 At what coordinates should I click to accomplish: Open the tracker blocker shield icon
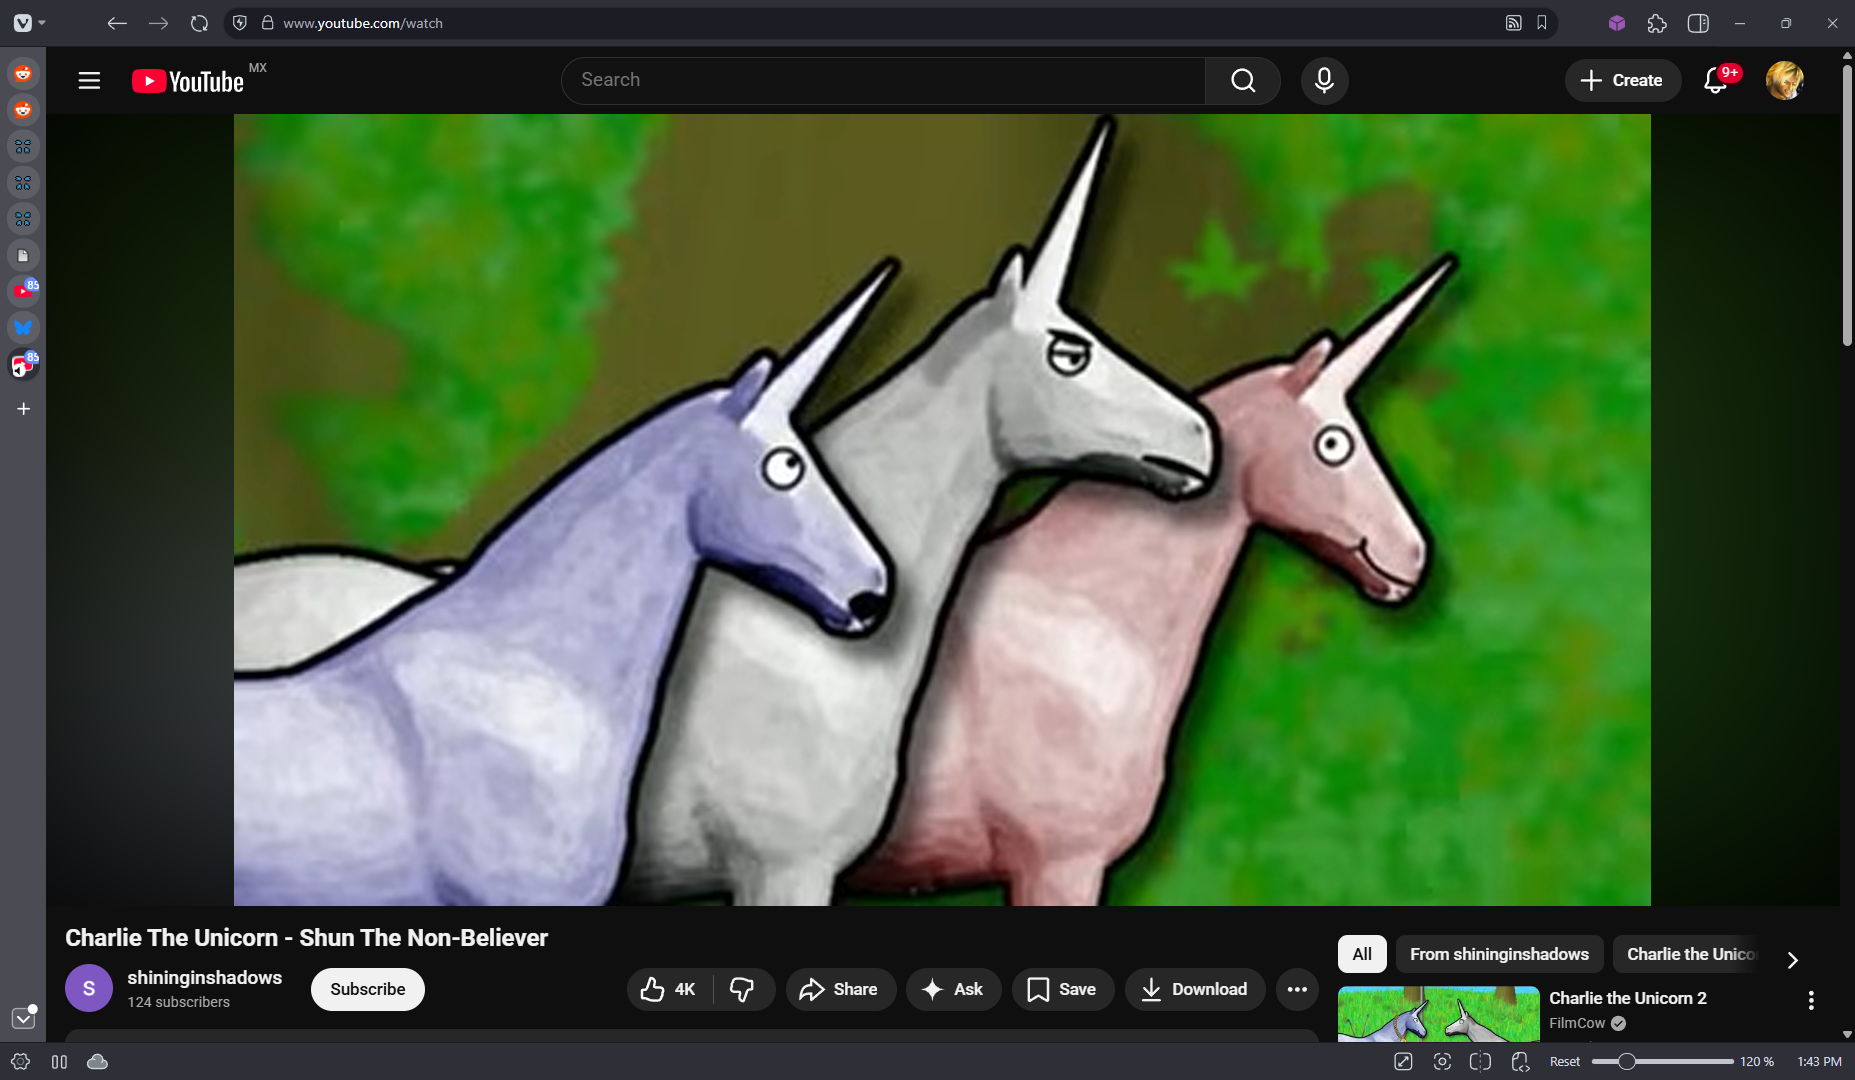[240, 23]
